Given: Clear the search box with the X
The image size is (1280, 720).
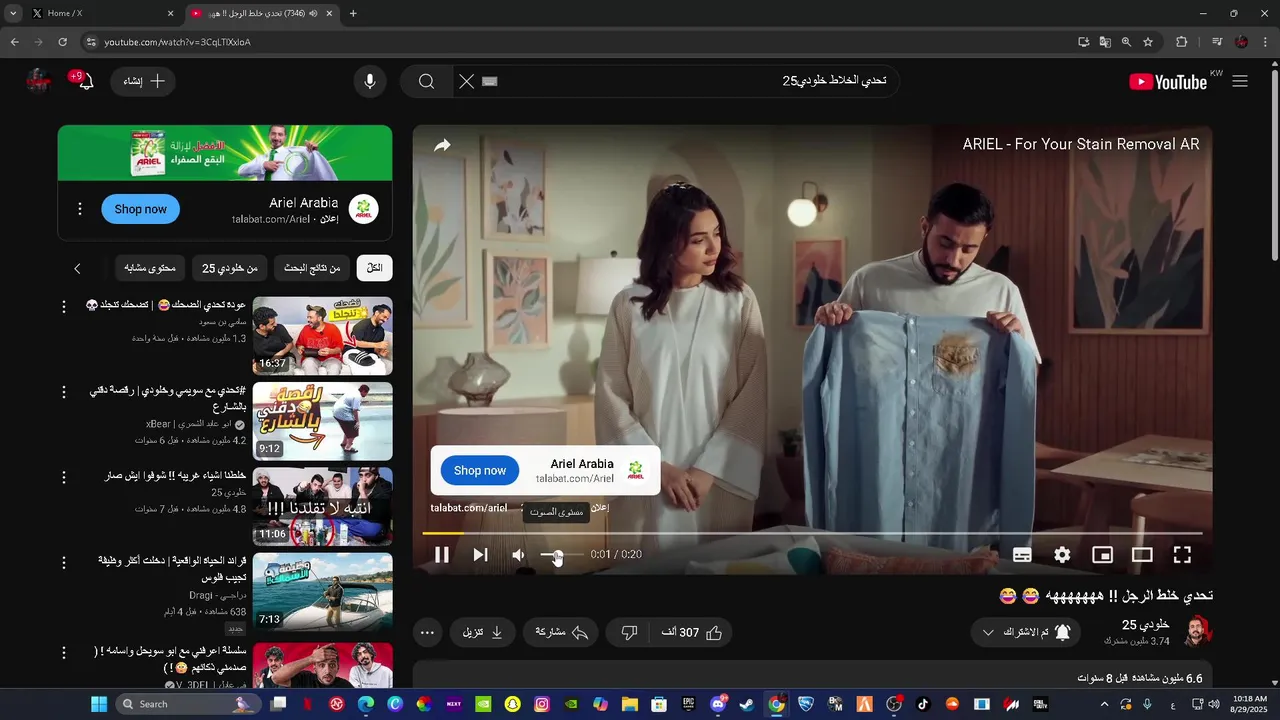Looking at the screenshot, I should click(x=467, y=82).
